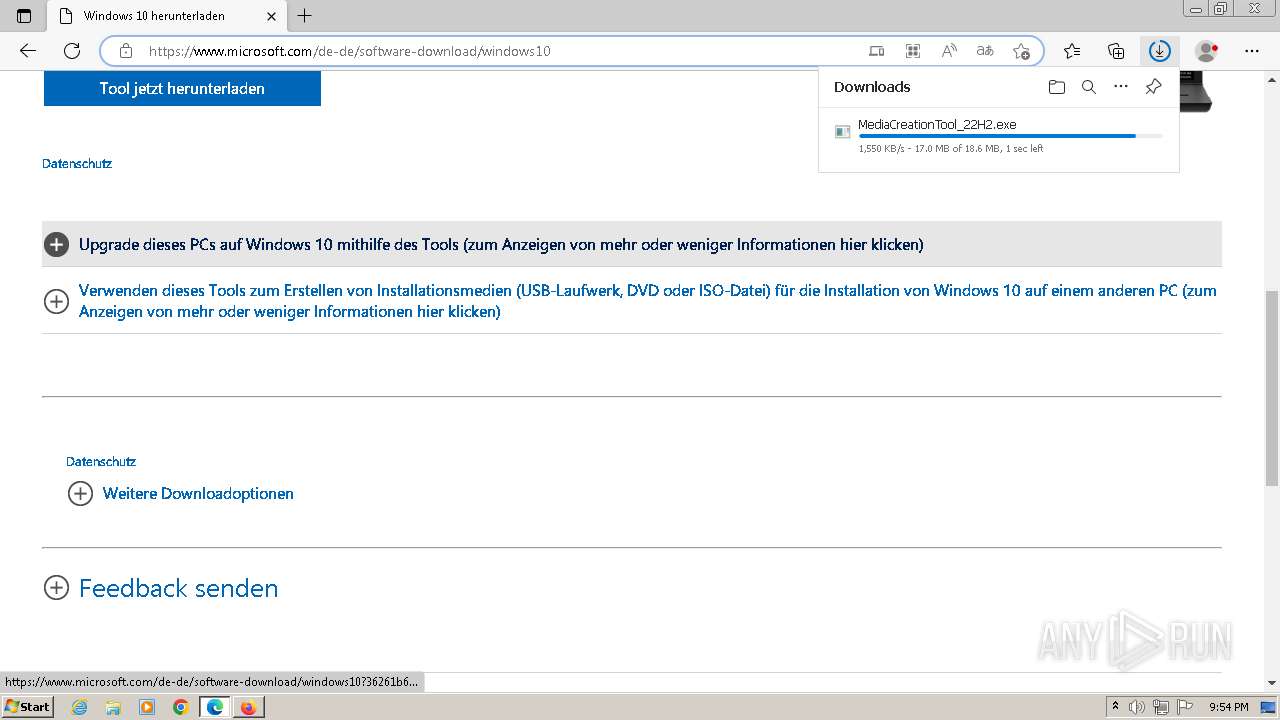Open File Explorer from taskbar
Viewport: 1280px width, 720px height.
coord(113,707)
